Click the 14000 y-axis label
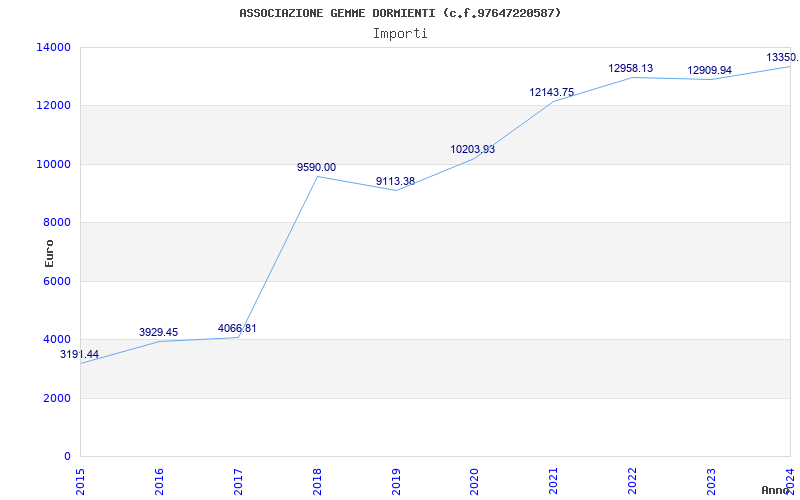 click(x=53, y=47)
